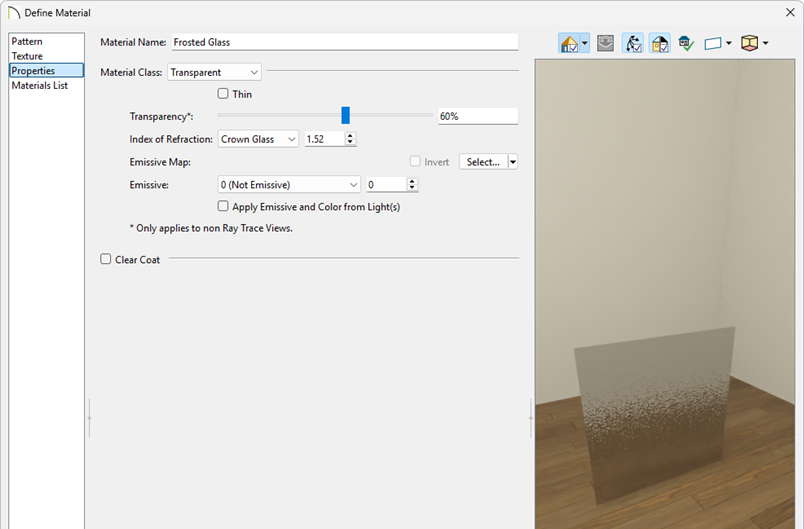Screen dimensions: 804x529
Task: Click the Emissive value 0 field
Action: 387,185
